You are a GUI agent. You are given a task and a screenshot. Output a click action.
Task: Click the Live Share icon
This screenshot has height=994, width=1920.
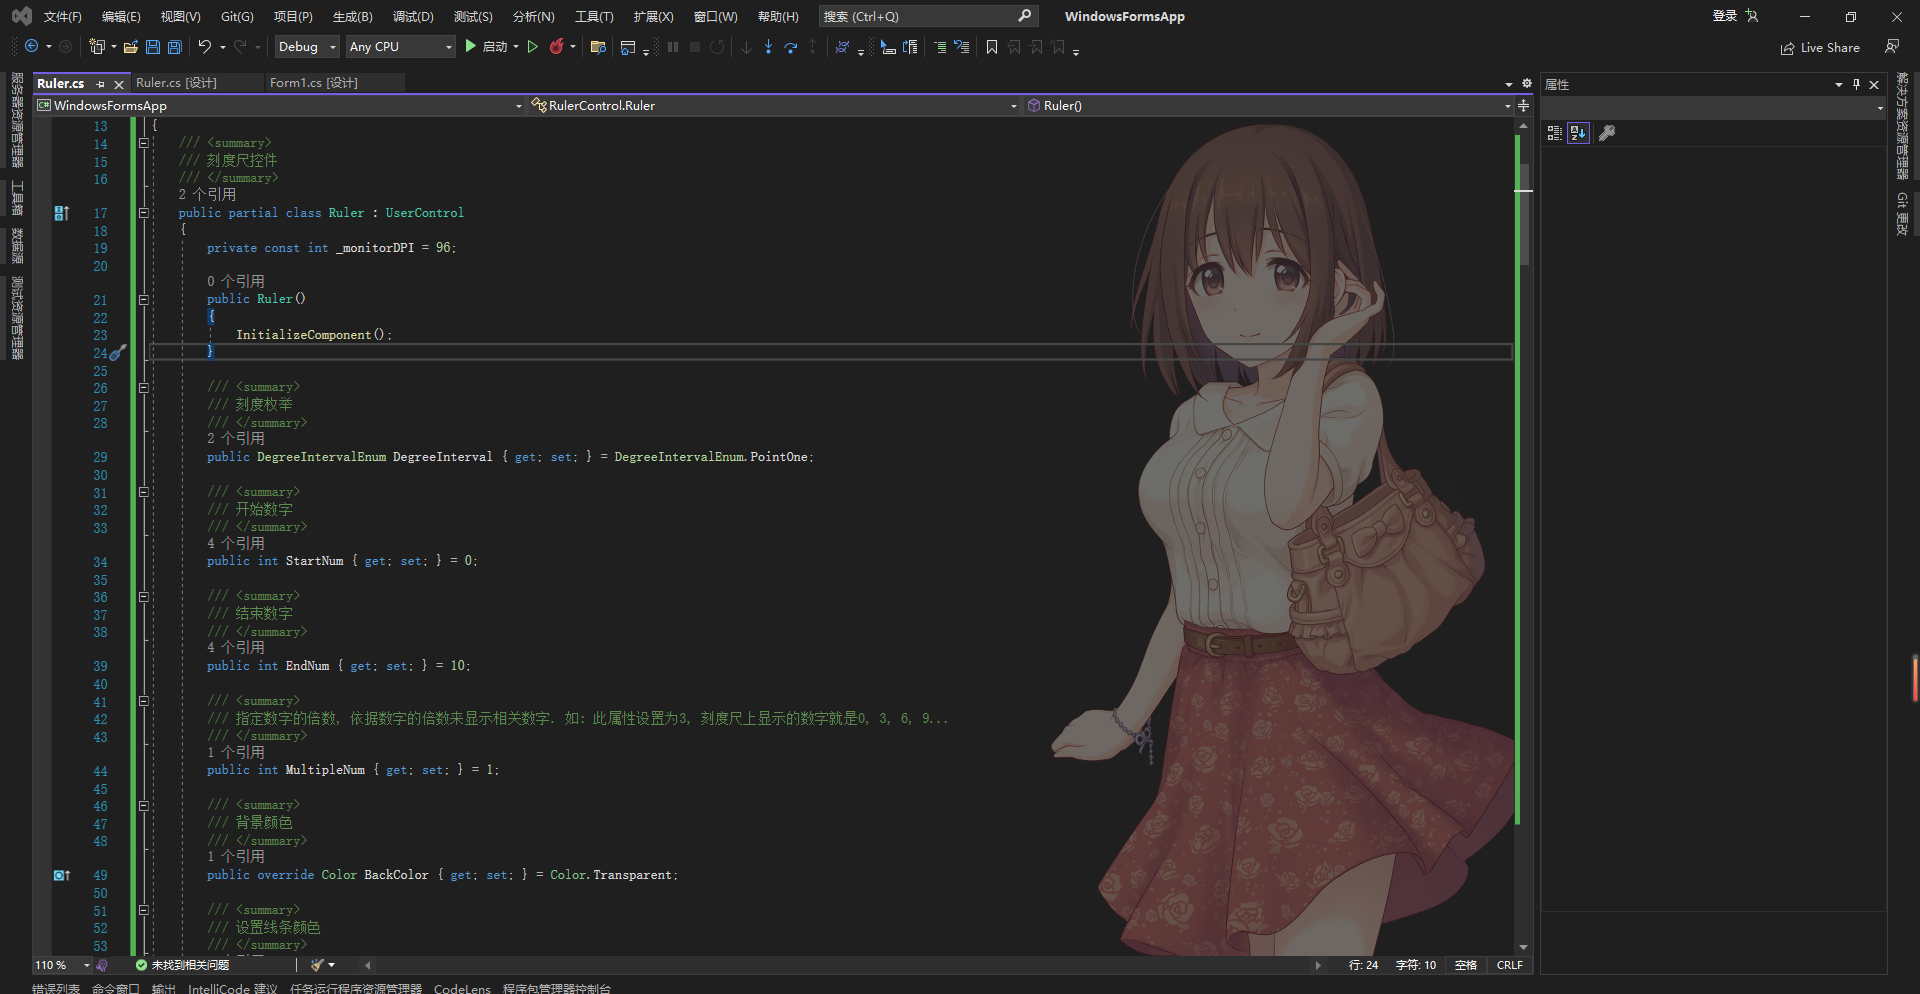pos(1787,48)
